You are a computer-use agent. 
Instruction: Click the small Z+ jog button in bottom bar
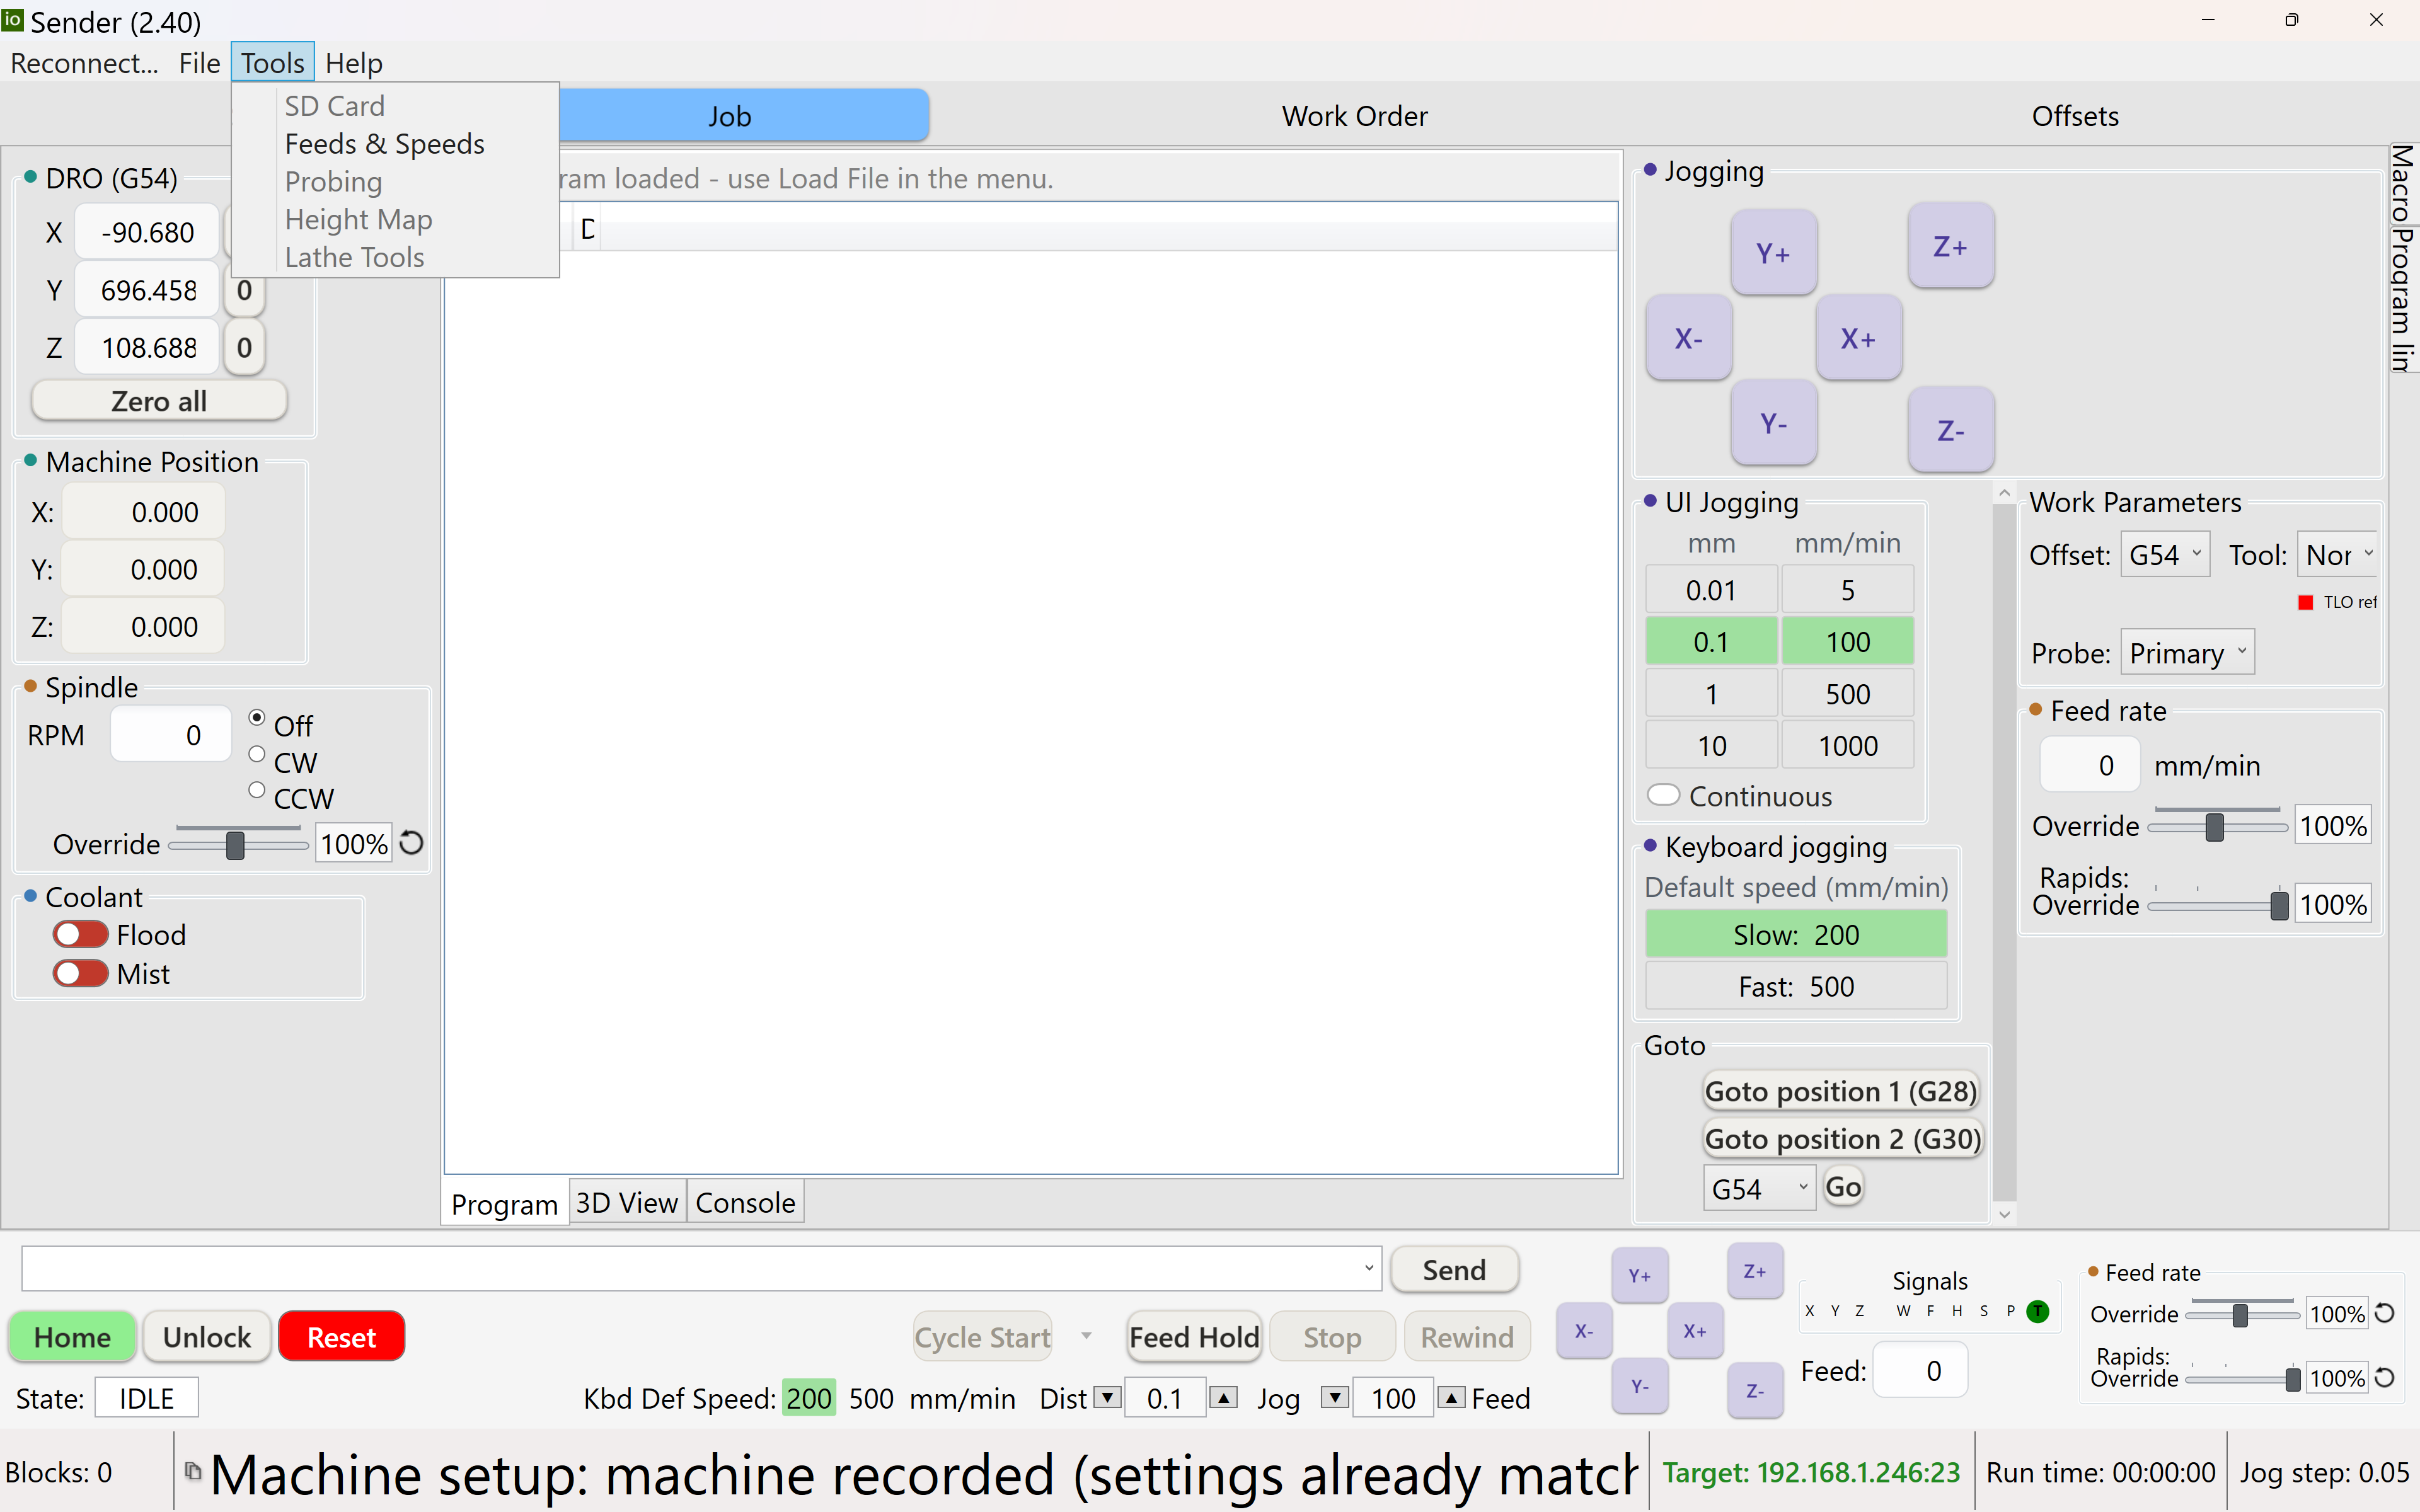[1755, 1271]
